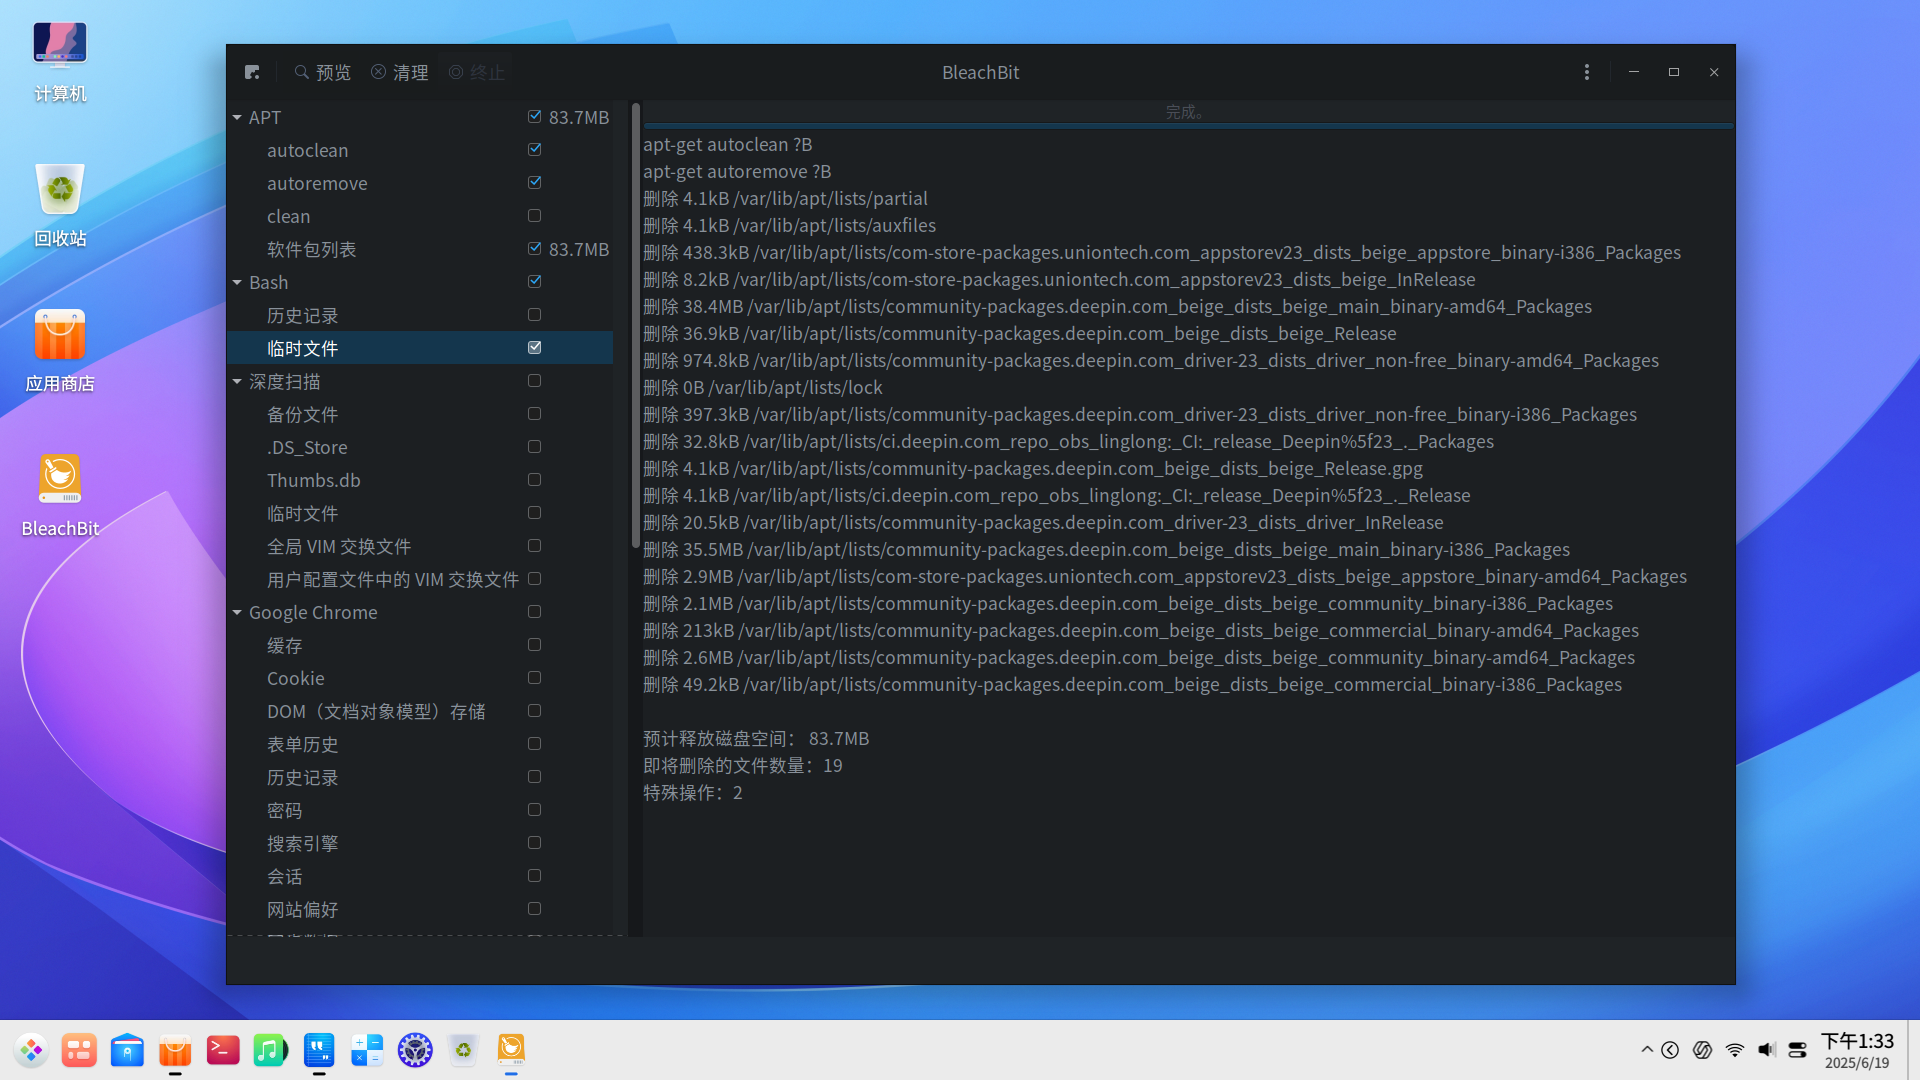Check the Google Chrome Cookie checkbox
This screenshot has width=1920, height=1080.
(x=535, y=678)
